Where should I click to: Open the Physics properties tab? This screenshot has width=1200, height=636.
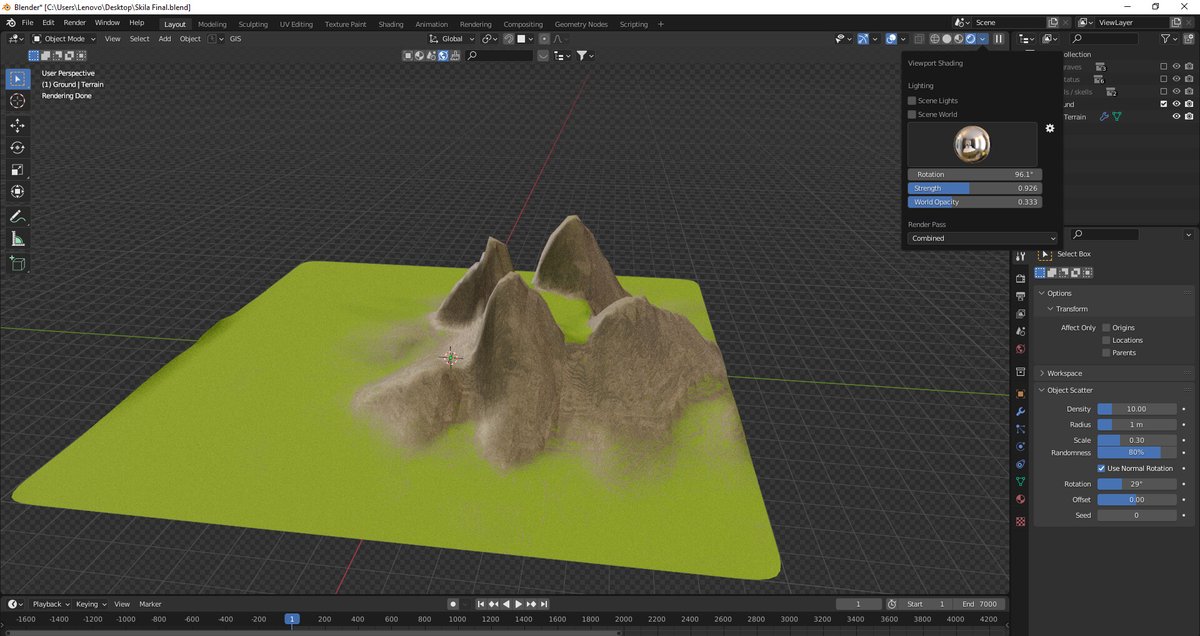point(1020,446)
